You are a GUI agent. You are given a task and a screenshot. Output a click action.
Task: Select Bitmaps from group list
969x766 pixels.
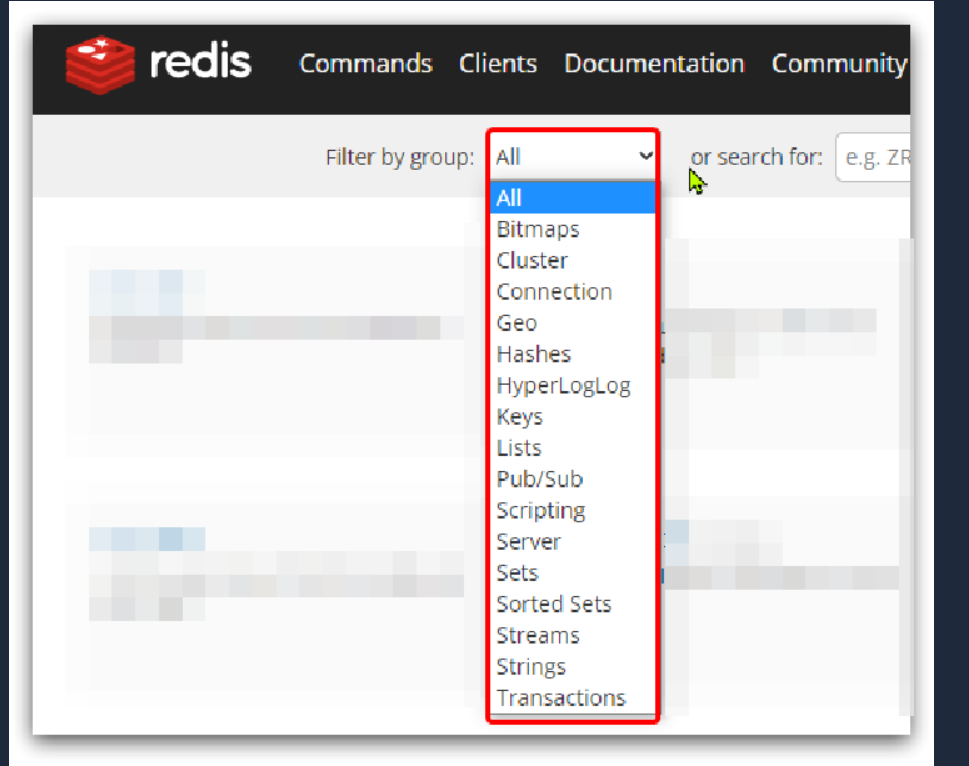(x=573, y=229)
